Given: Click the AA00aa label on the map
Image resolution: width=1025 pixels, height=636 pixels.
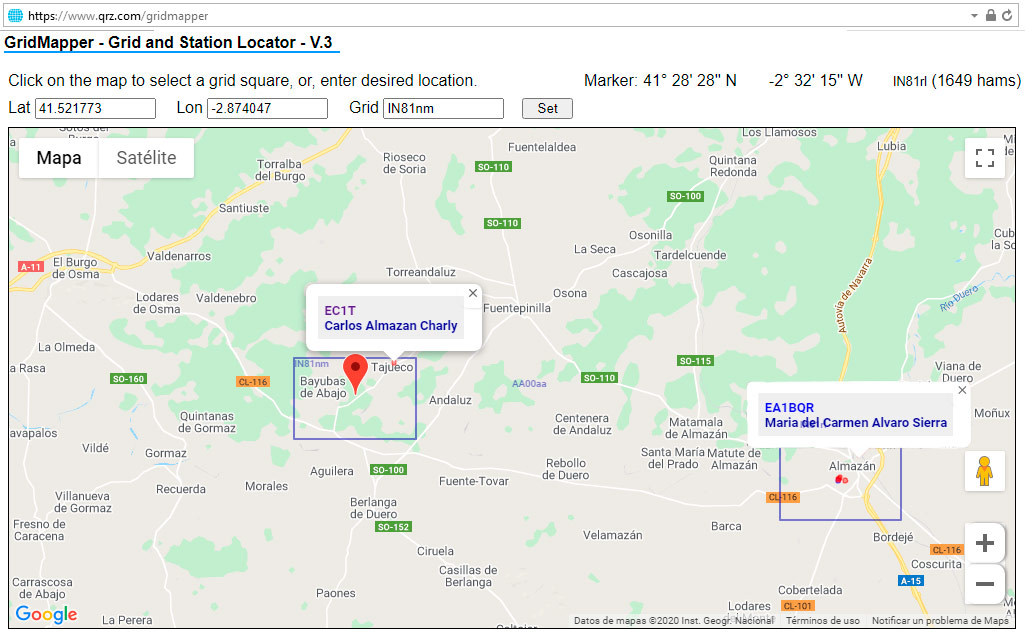Looking at the screenshot, I should [529, 384].
